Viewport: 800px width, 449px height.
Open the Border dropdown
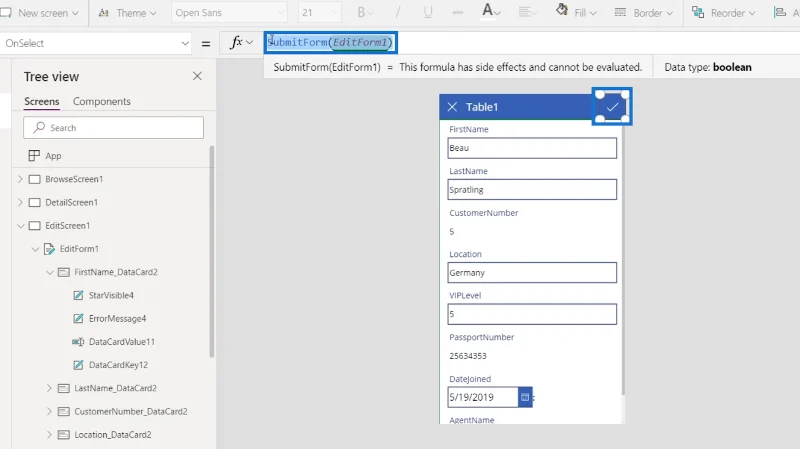click(643, 13)
